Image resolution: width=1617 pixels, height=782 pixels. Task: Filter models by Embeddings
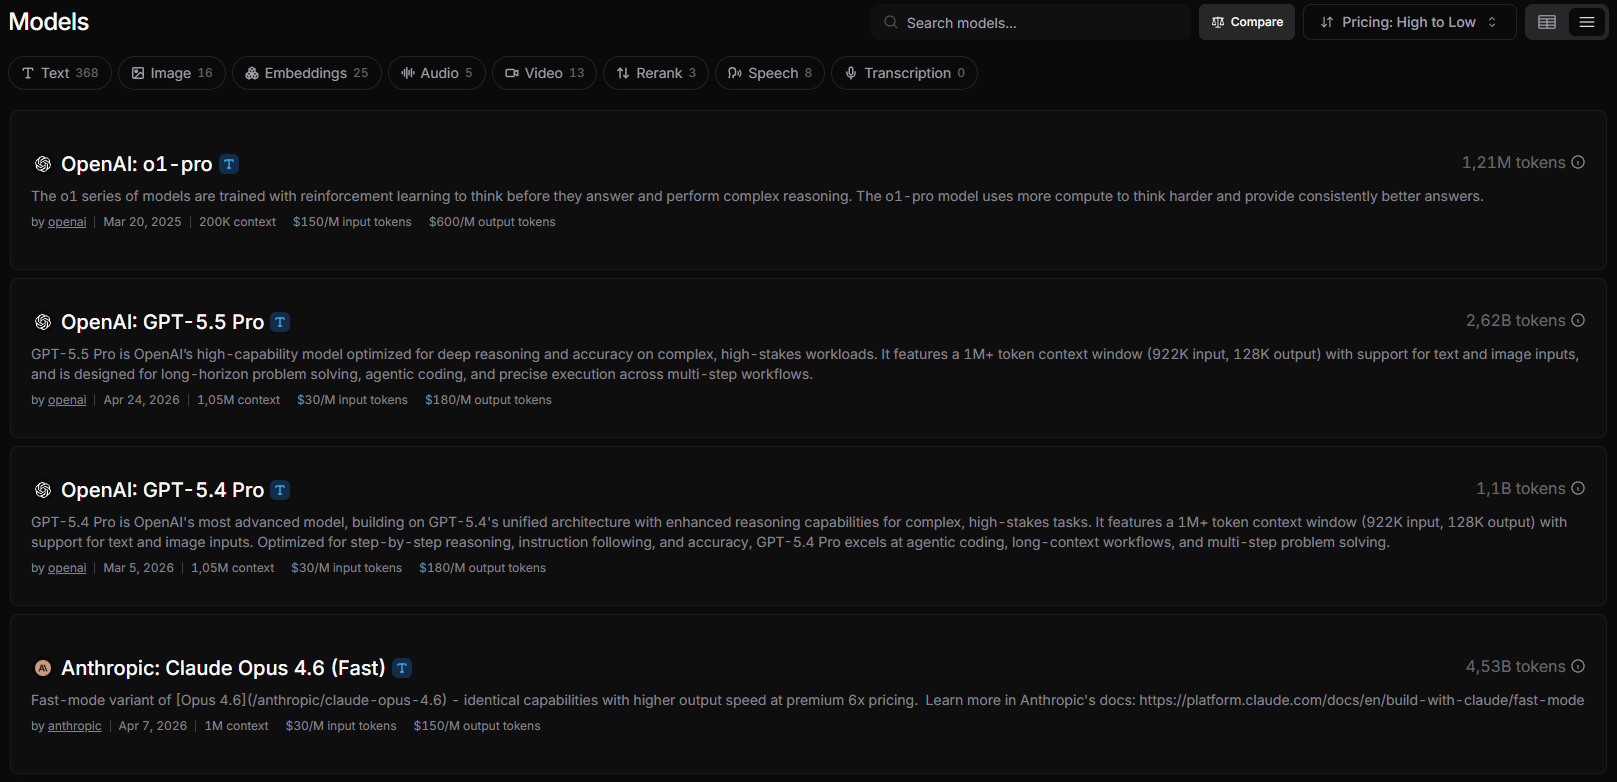(307, 73)
